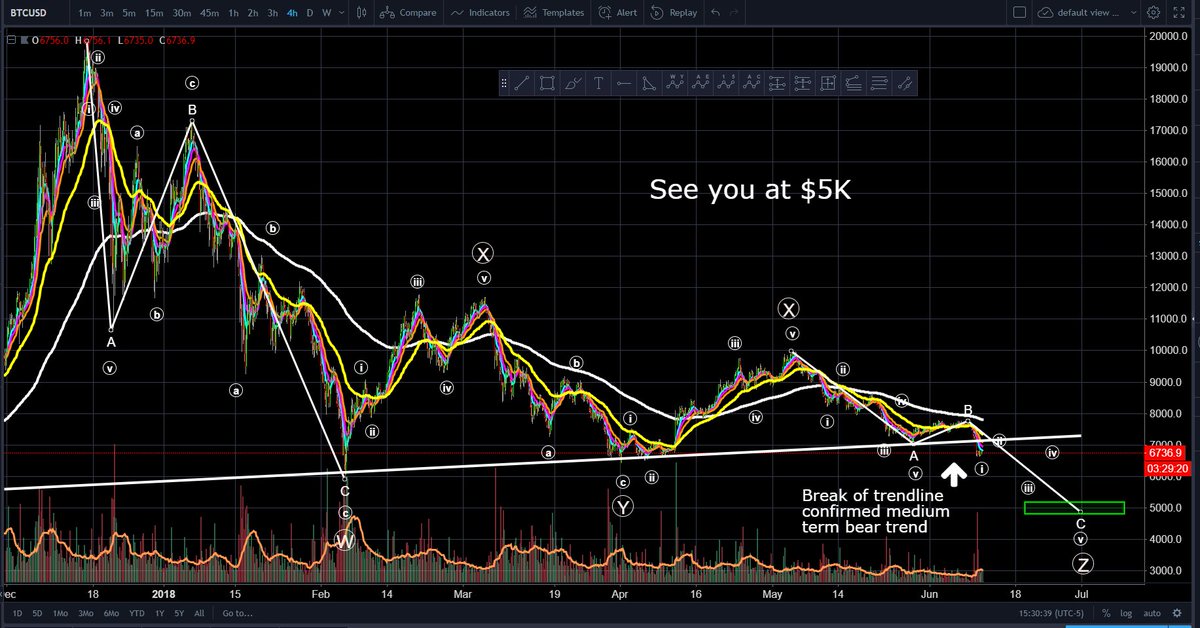
Task: Select the triangle pattern tool
Action: [x=650, y=84]
